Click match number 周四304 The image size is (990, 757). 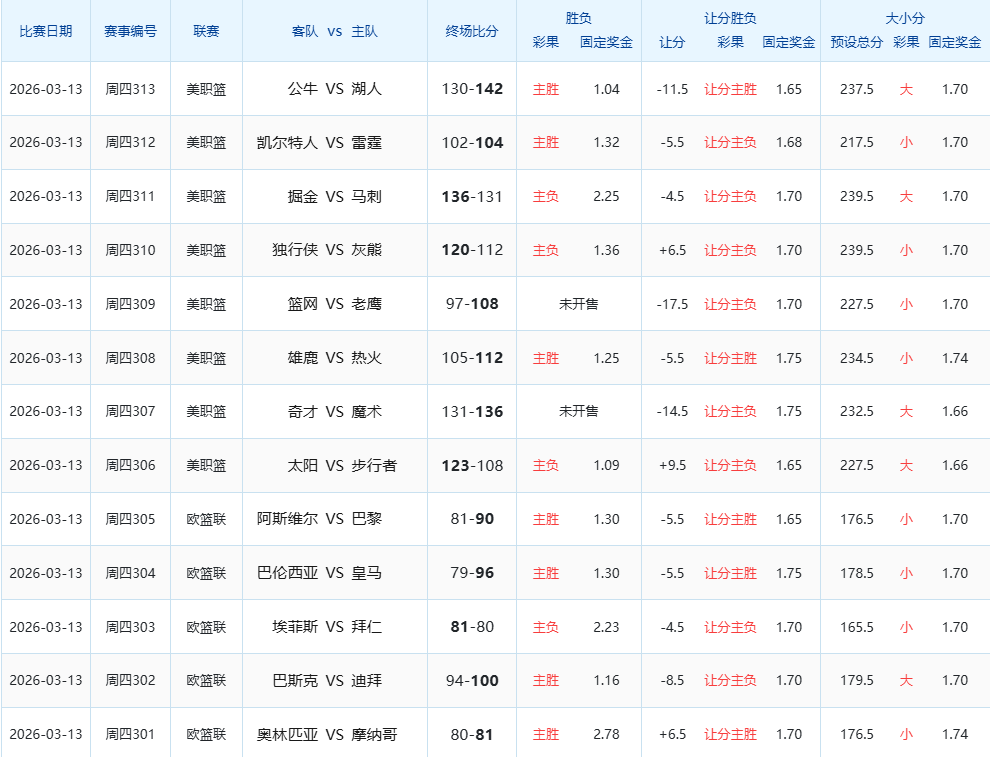tap(130, 574)
